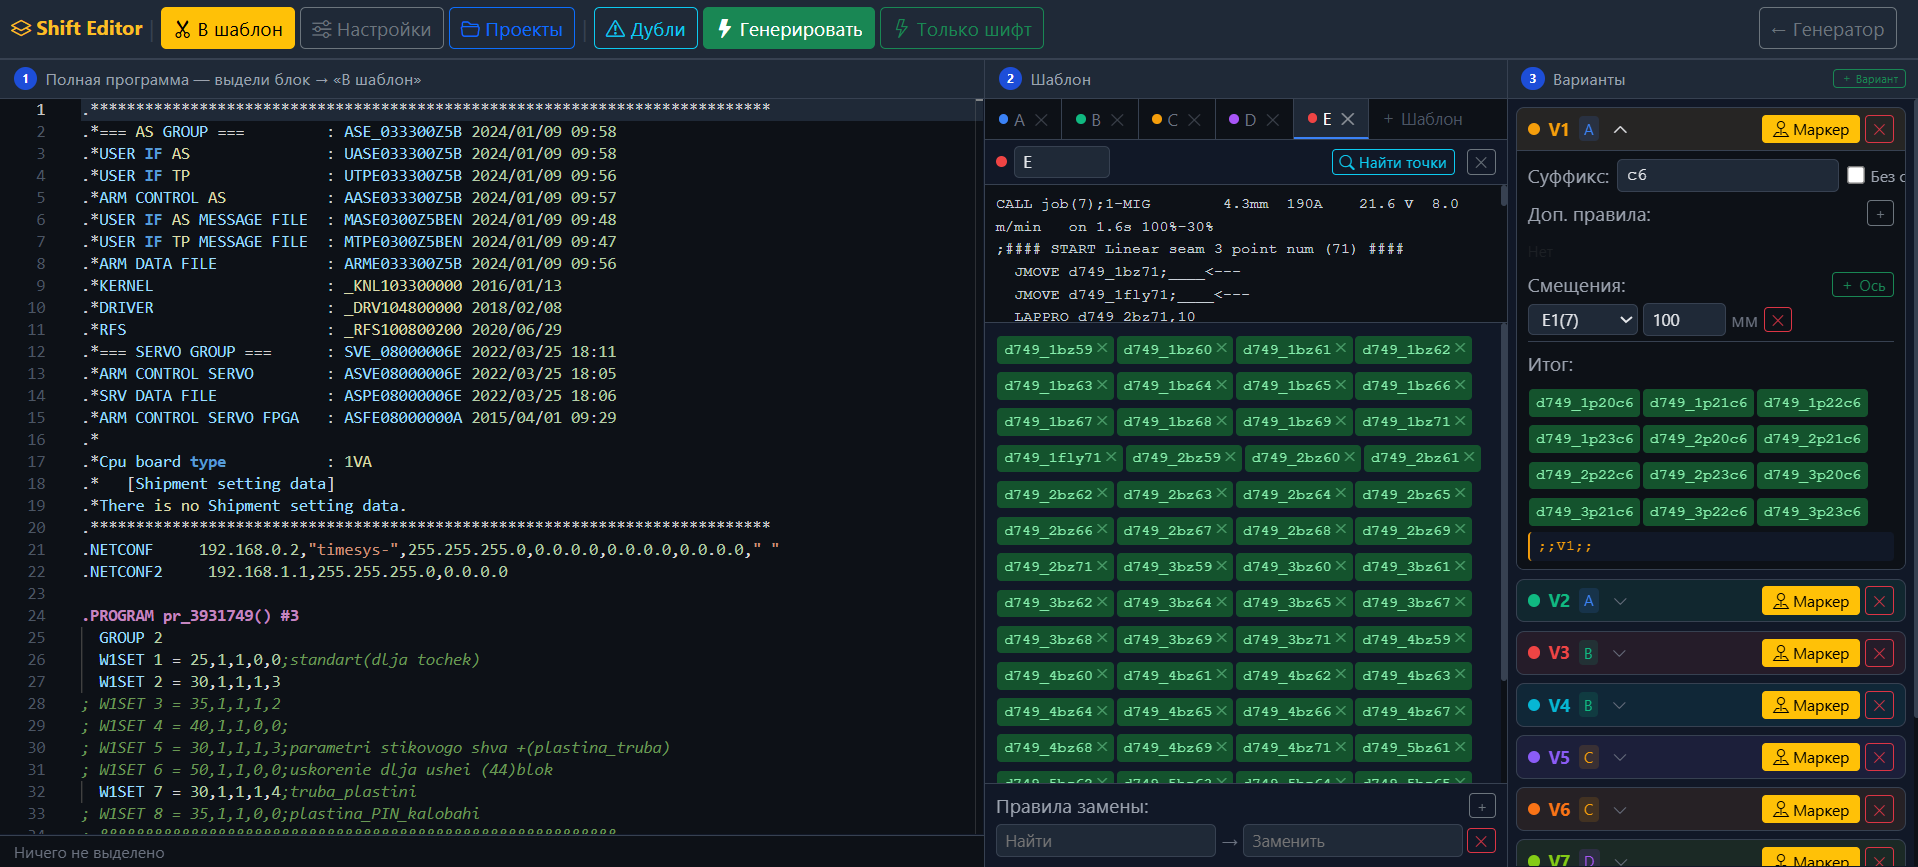1918x867 pixels.
Task: Click the «Только шифт» button
Action: click(962, 29)
